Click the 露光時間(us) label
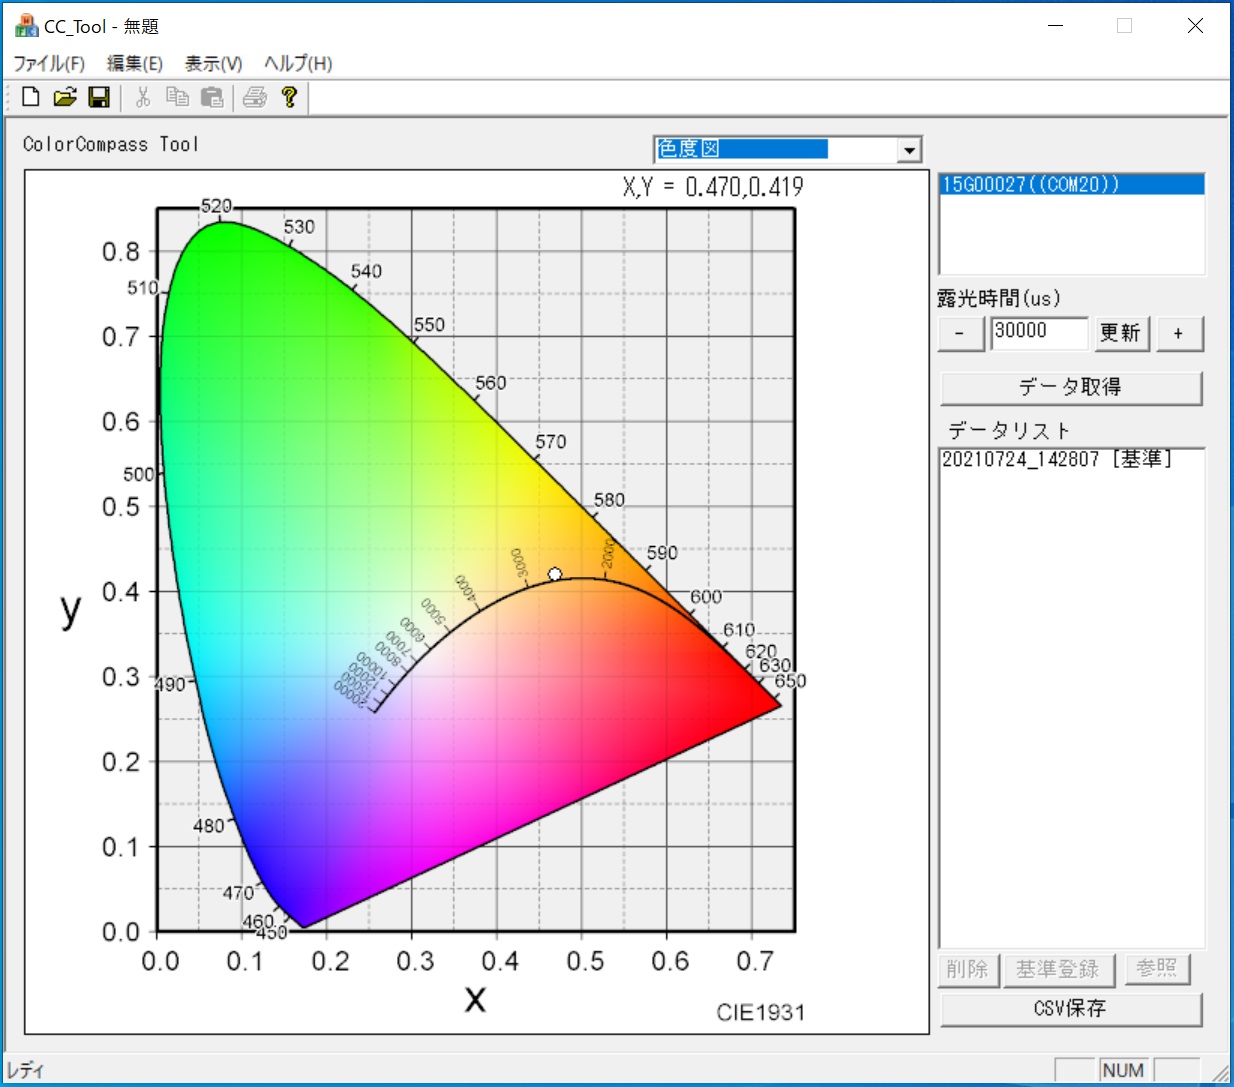The height and width of the screenshot is (1087, 1234). pyautogui.click(x=999, y=298)
